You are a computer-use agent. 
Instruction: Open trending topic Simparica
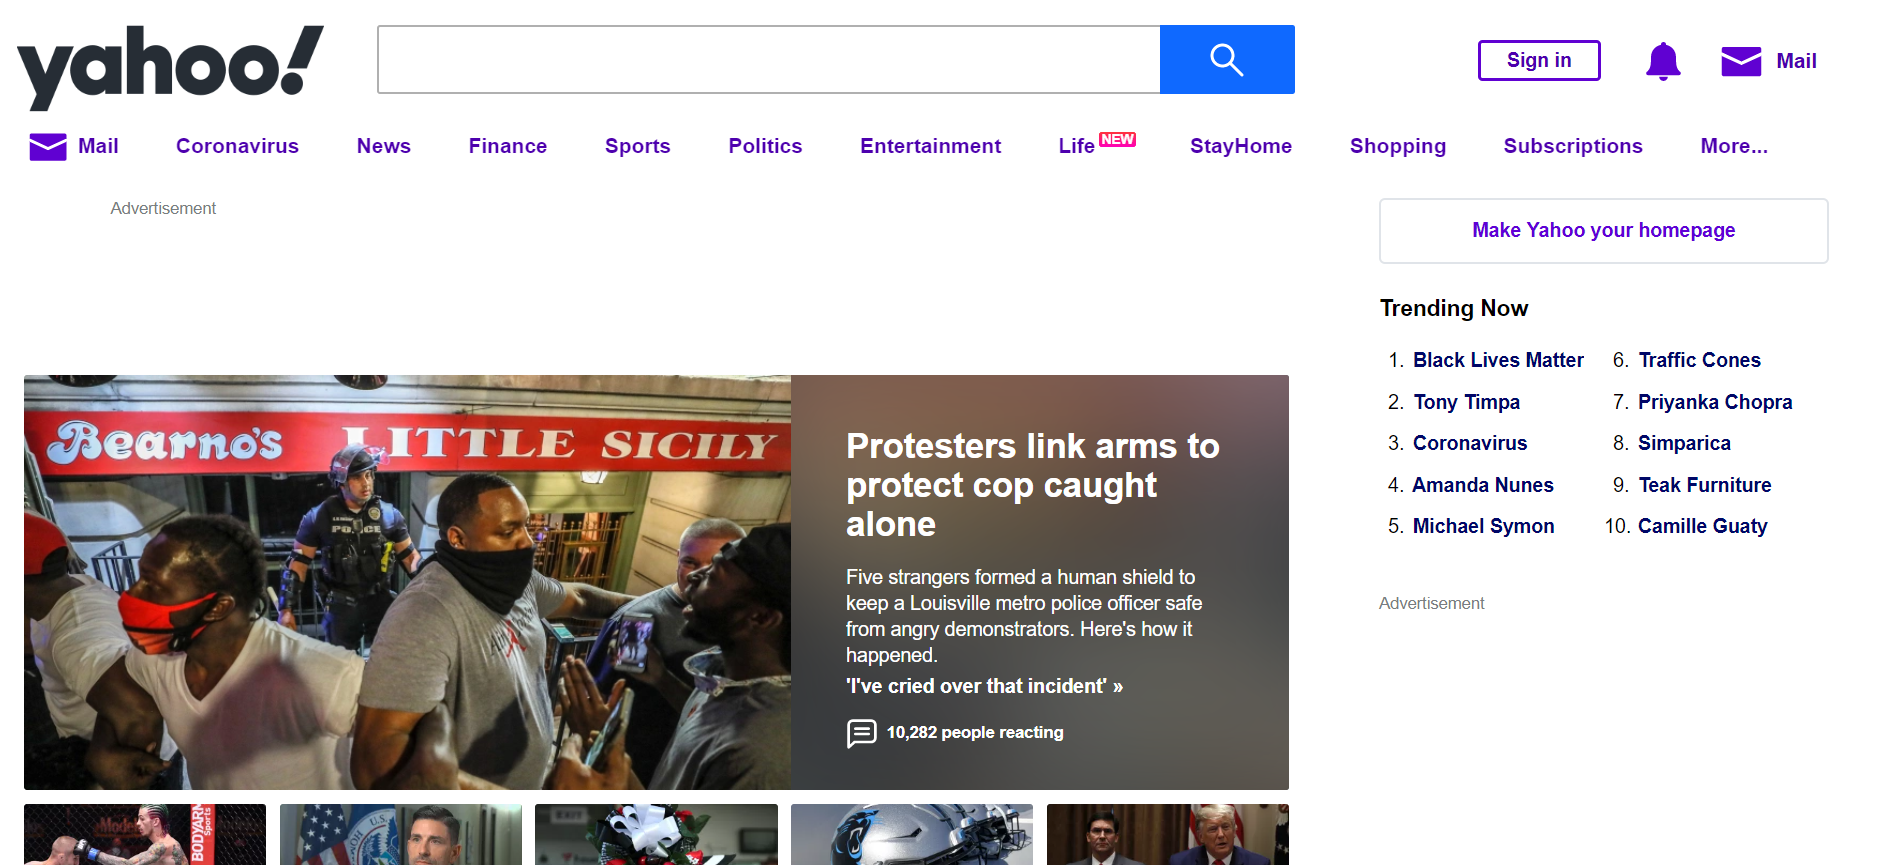pyautogui.click(x=1684, y=443)
